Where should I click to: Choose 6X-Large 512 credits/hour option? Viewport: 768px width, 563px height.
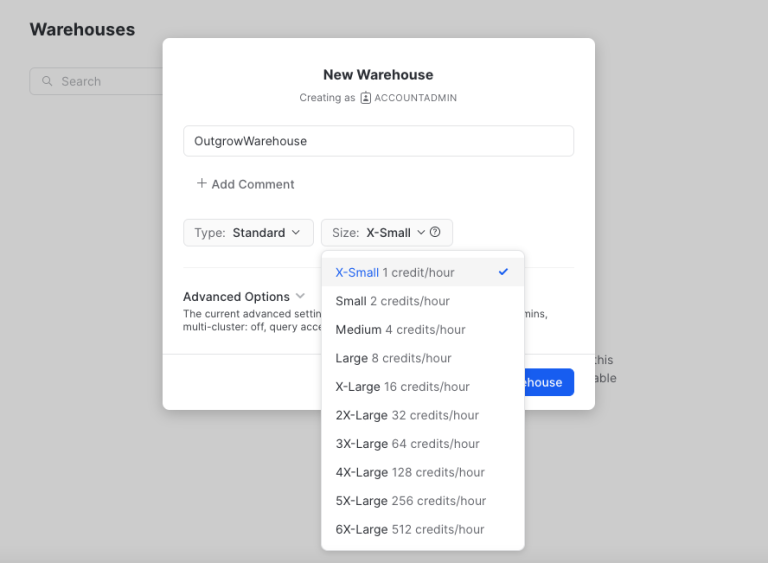[x=410, y=529]
